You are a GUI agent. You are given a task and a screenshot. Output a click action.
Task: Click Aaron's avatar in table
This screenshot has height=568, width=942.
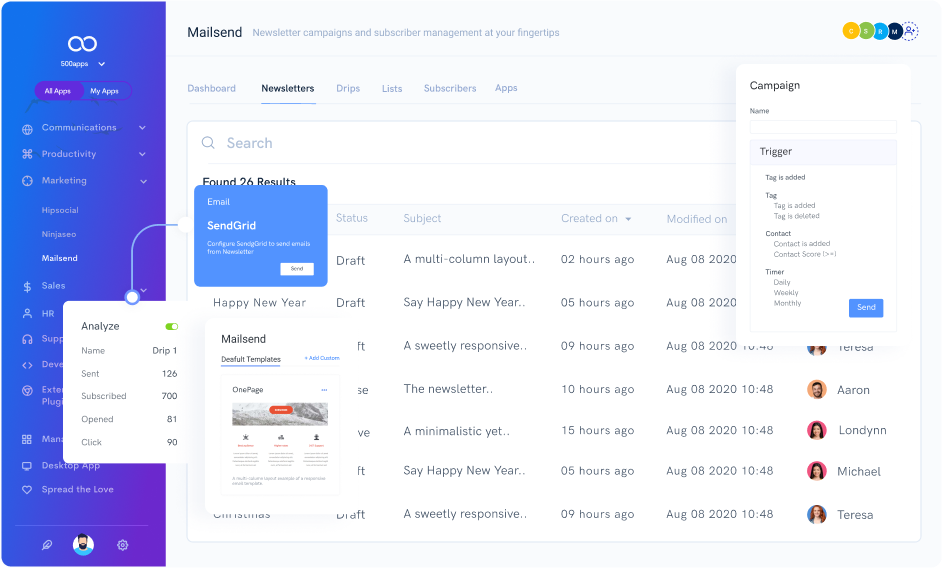pyautogui.click(x=816, y=389)
